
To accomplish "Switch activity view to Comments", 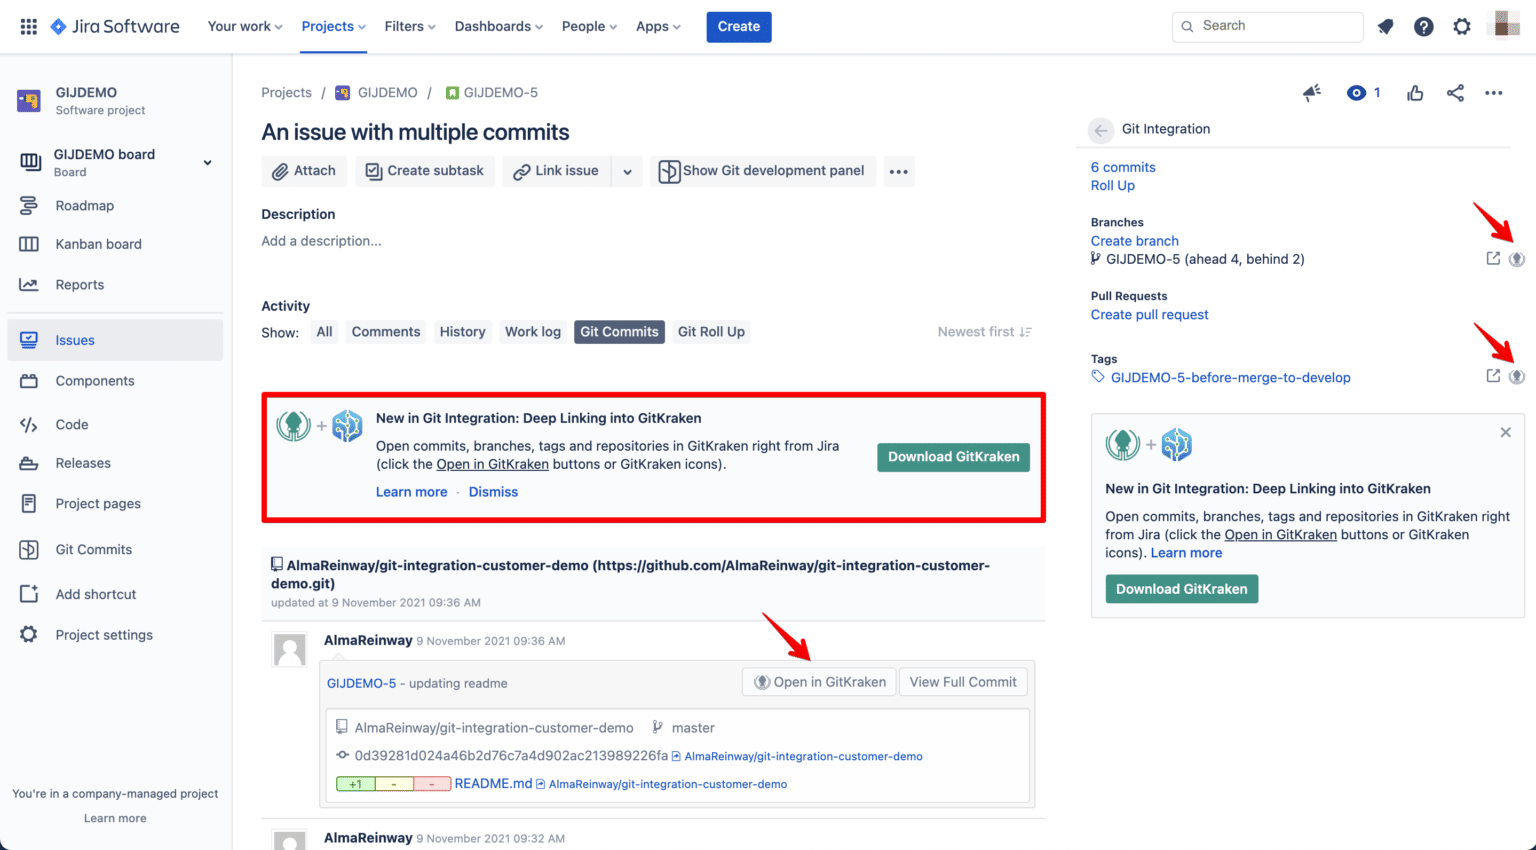I will [x=385, y=331].
